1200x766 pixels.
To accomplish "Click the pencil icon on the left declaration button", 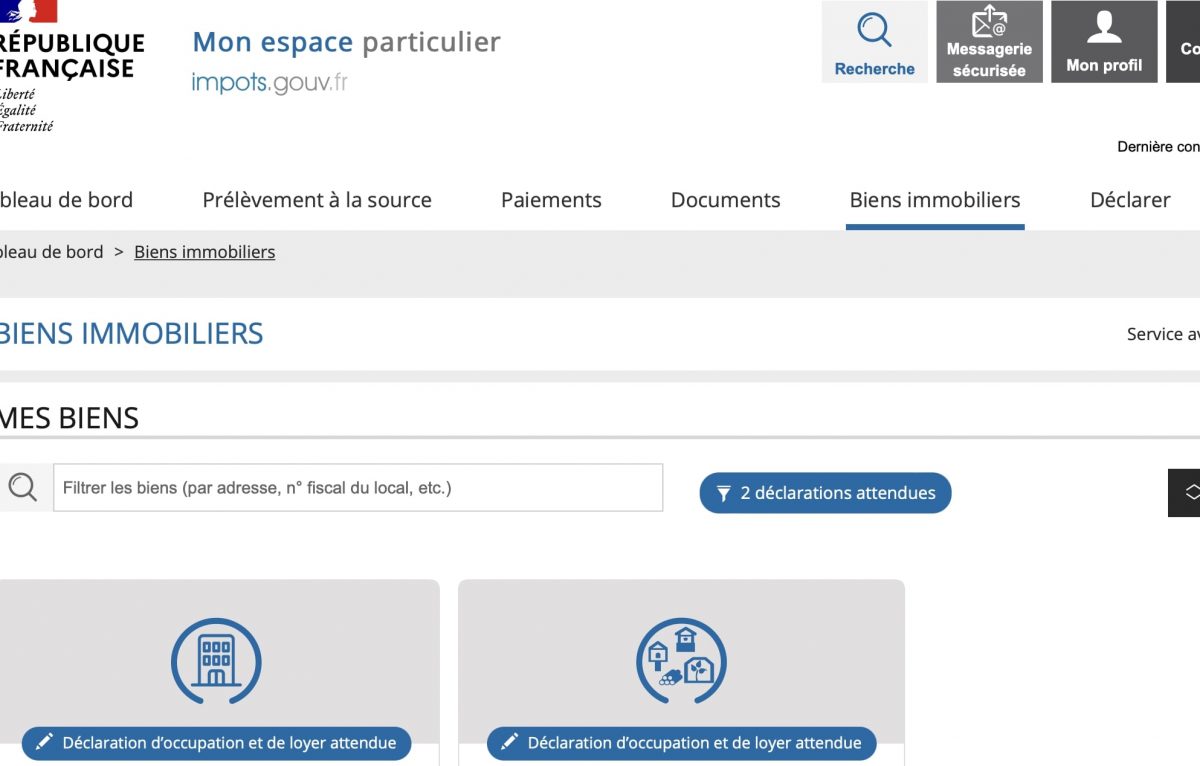I will tap(44, 742).
